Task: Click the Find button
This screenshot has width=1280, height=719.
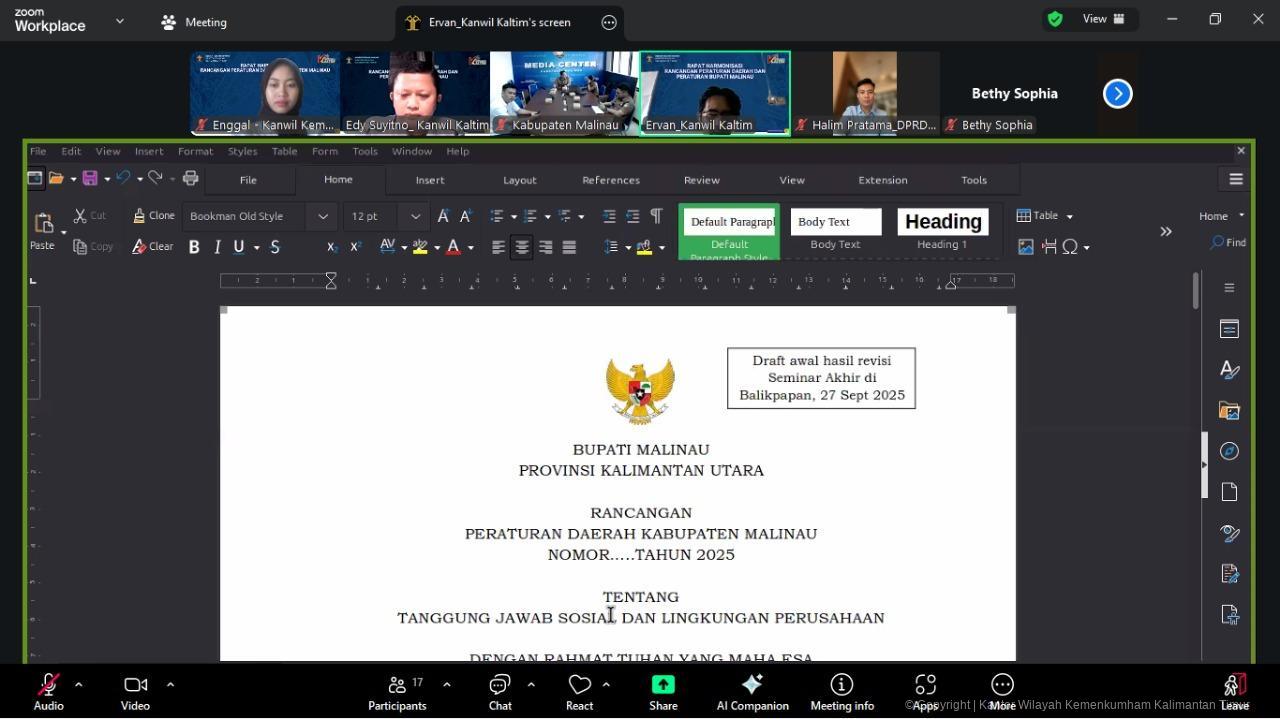Action: tap(1227, 242)
